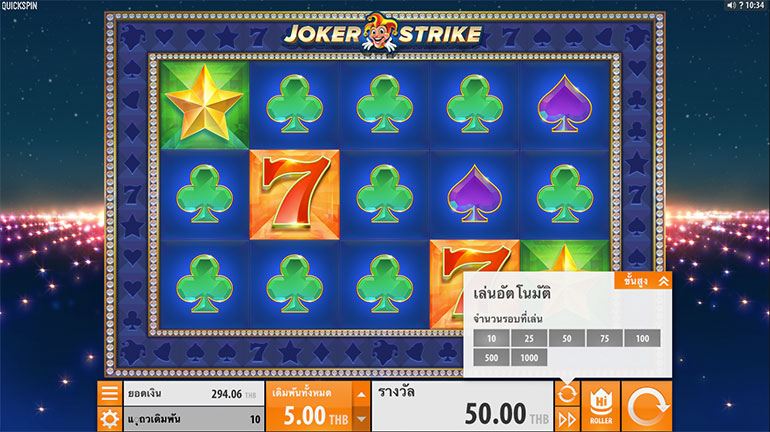Activate the Hi Roller feature
770x432 pixels.
tap(601, 406)
